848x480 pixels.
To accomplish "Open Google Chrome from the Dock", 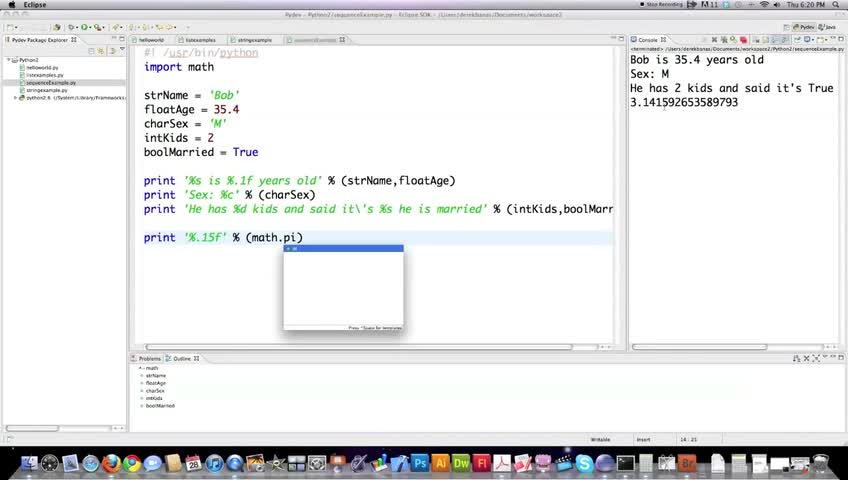I will (132, 463).
